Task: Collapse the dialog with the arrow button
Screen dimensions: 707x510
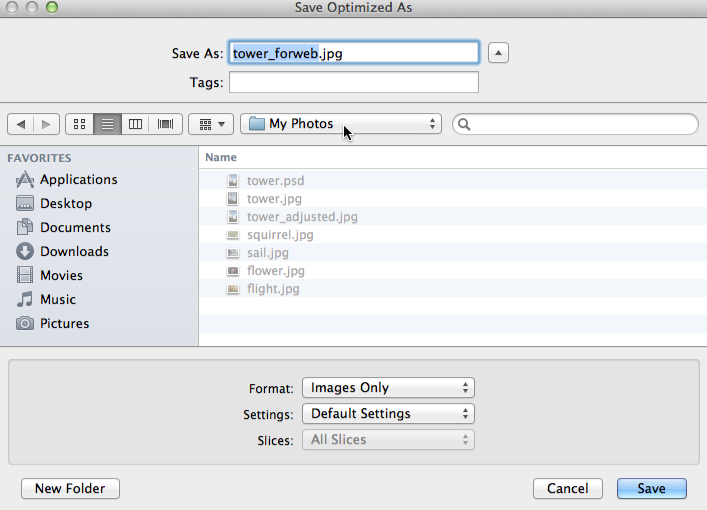Action: [500, 53]
